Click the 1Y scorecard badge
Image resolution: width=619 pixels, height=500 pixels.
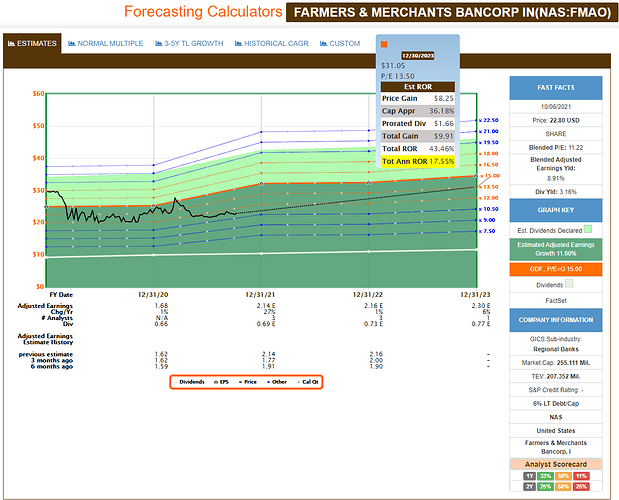[x=529, y=476]
